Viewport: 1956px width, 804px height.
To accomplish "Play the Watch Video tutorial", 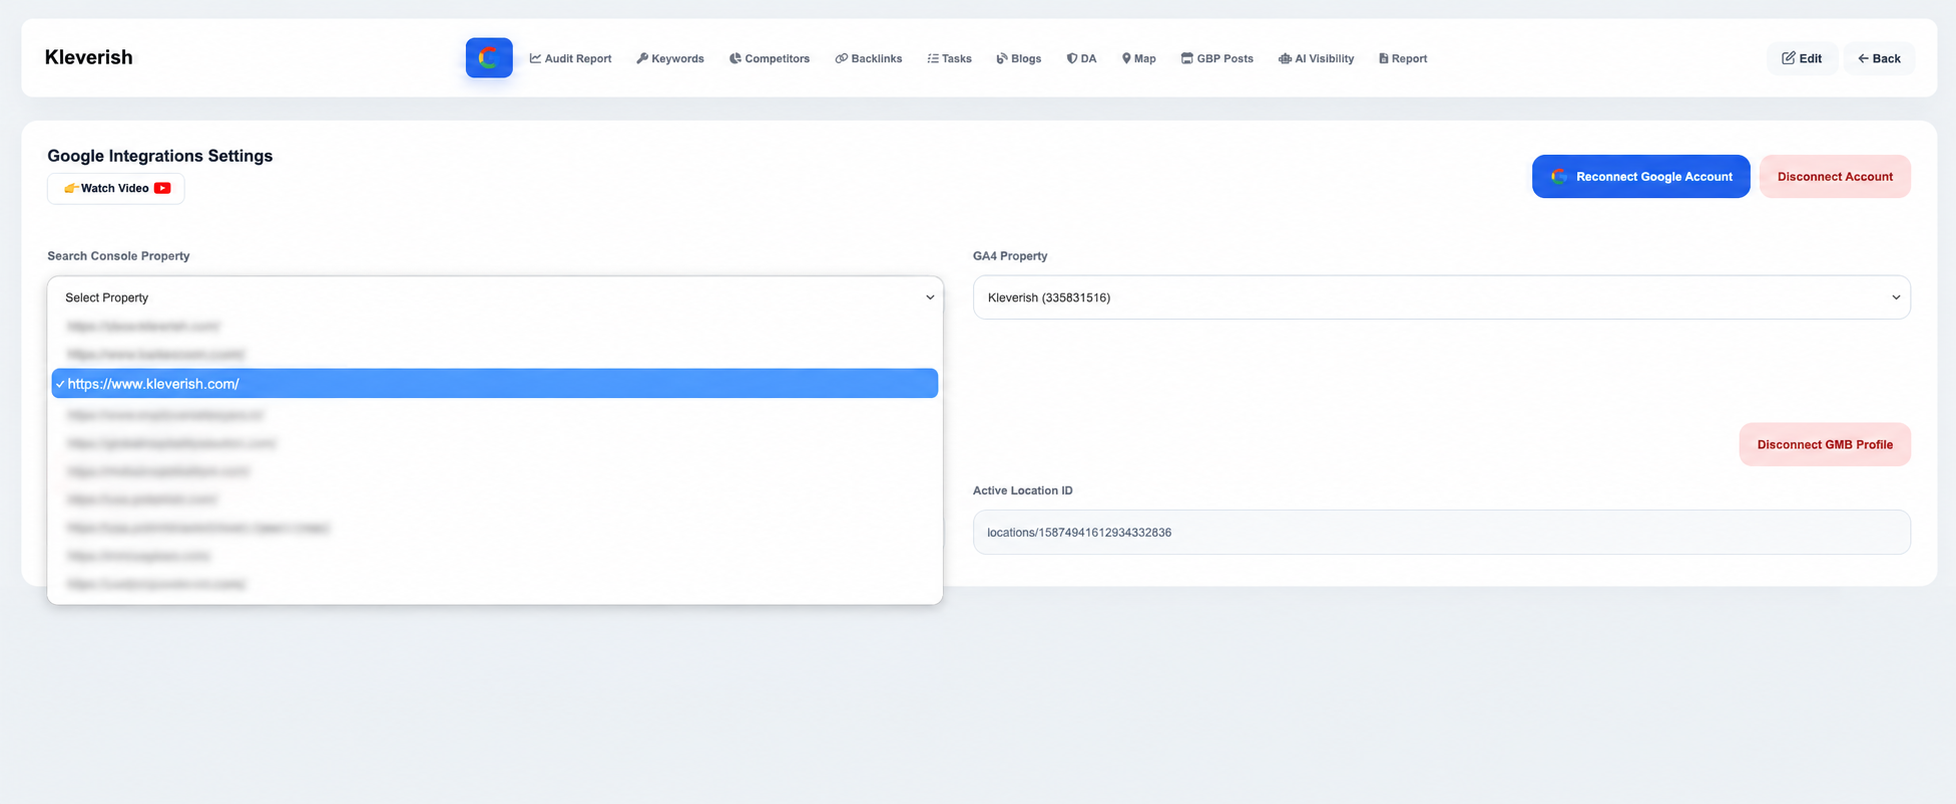I will [116, 188].
